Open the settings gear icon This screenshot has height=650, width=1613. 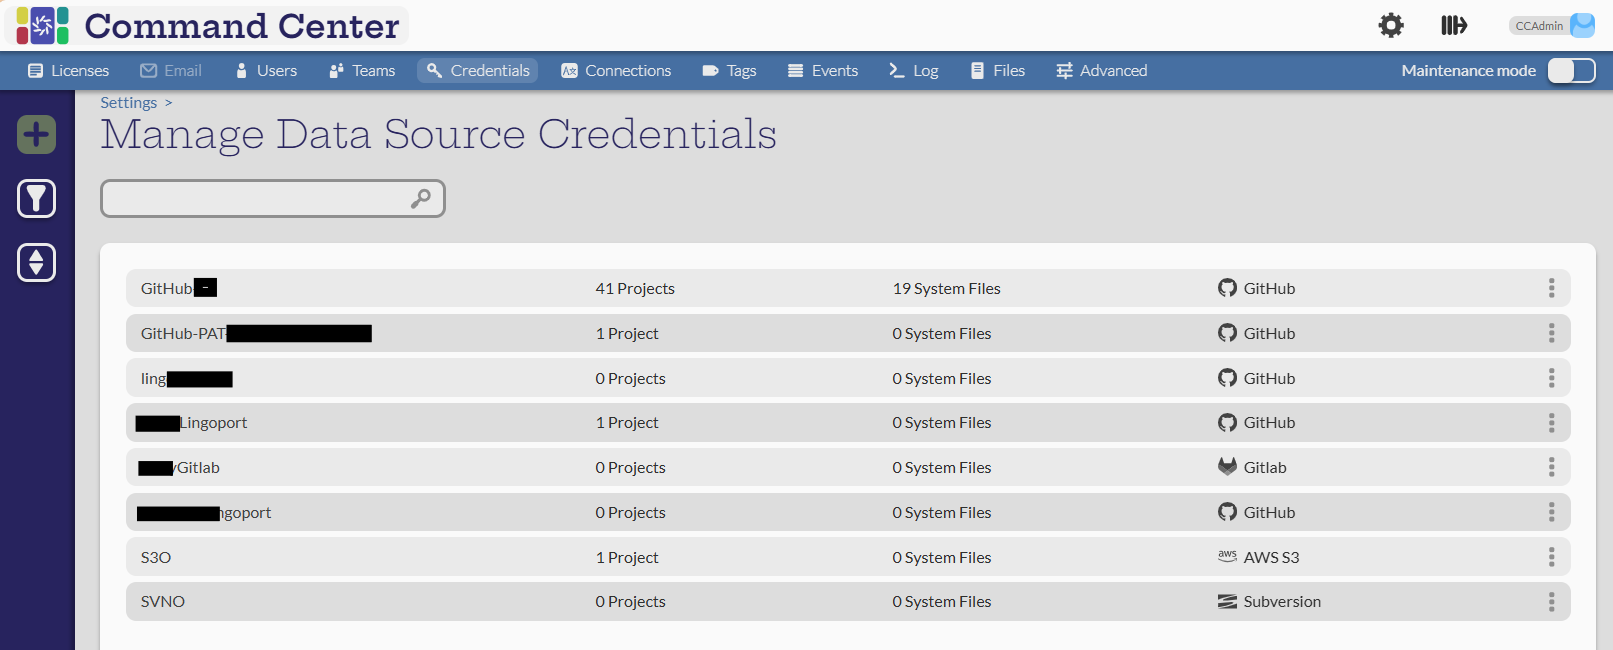click(1391, 26)
